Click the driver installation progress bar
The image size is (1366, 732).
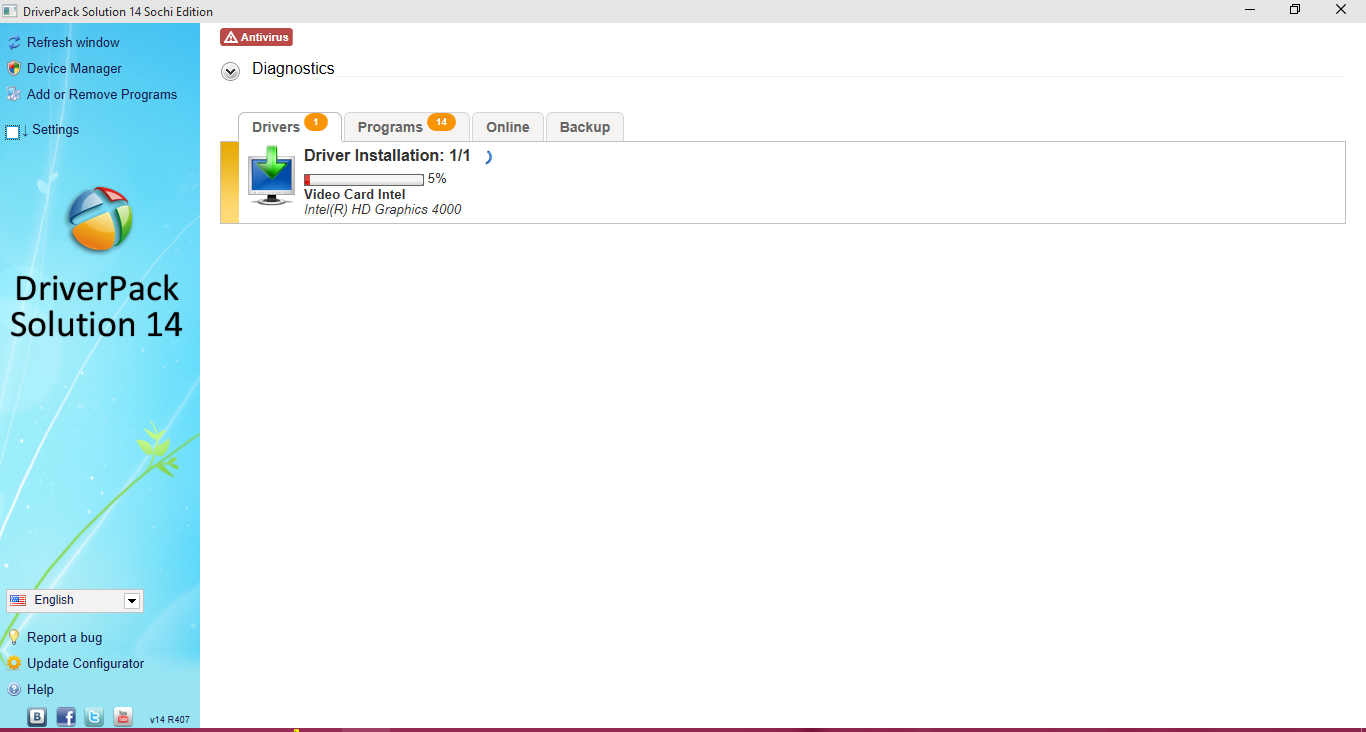pyautogui.click(x=364, y=180)
